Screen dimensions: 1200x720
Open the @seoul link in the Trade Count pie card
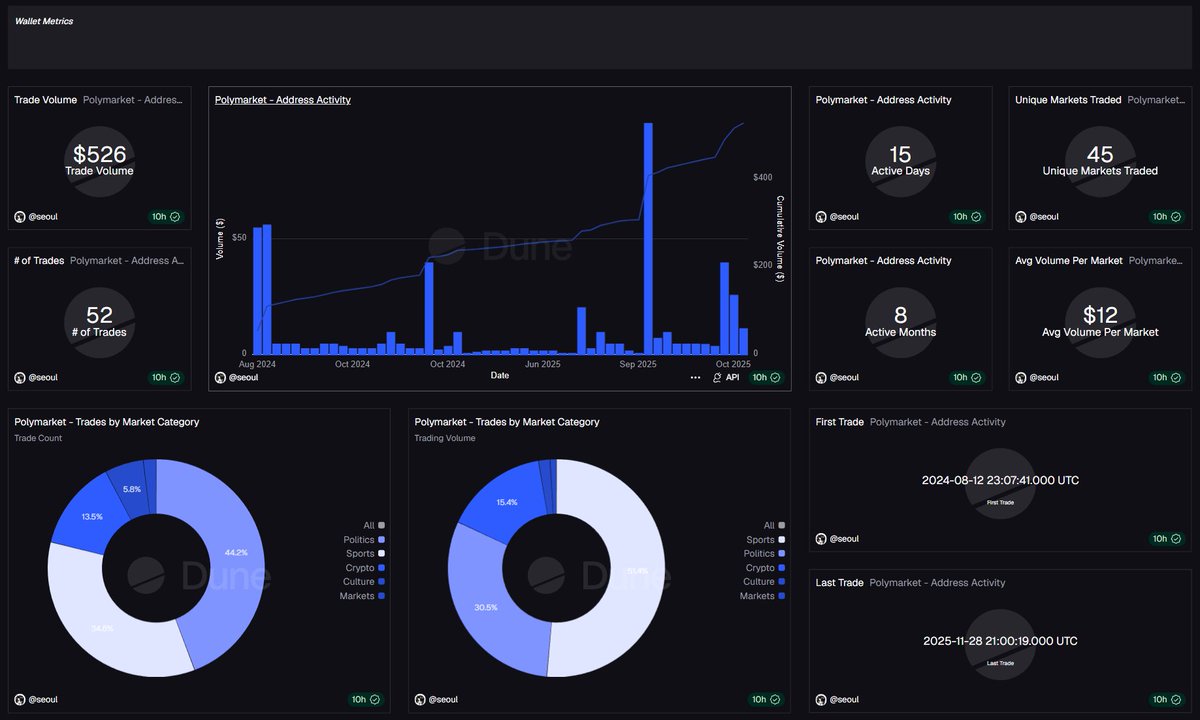(x=43, y=699)
